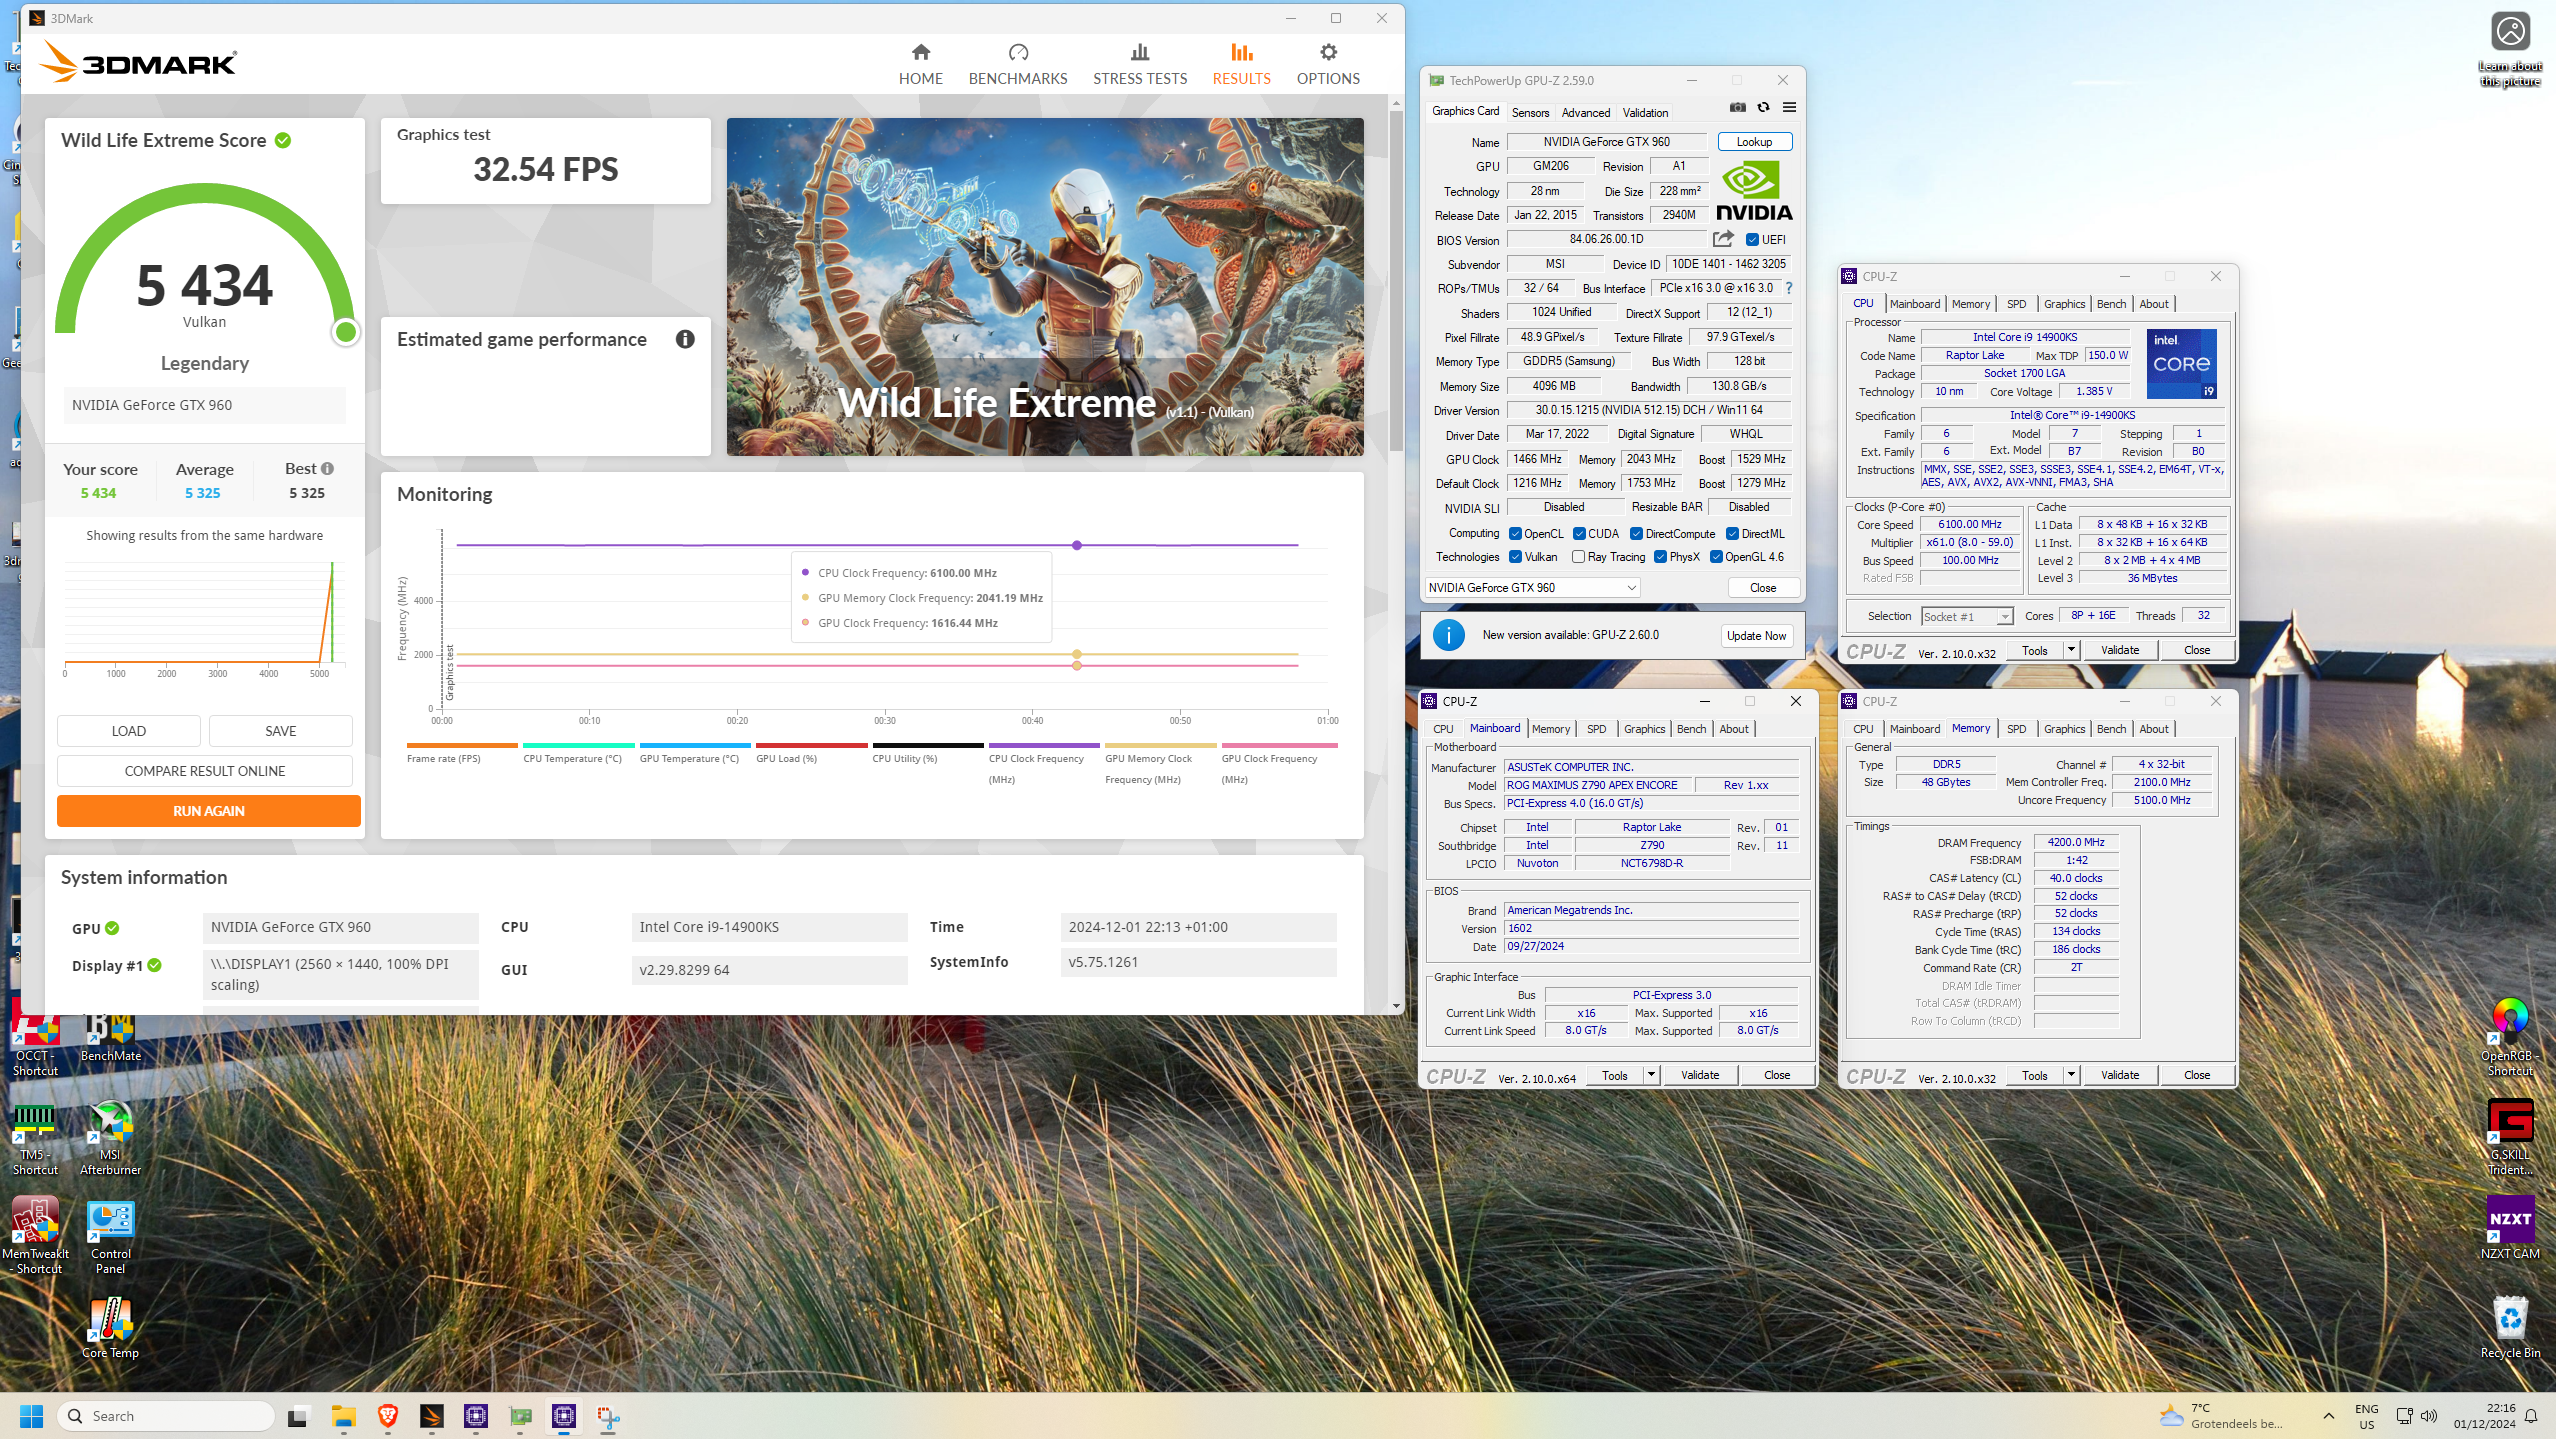Screen dimensions: 2556x1439
Task: Open BenchMate desktop icon
Action: pos(111,1037)
